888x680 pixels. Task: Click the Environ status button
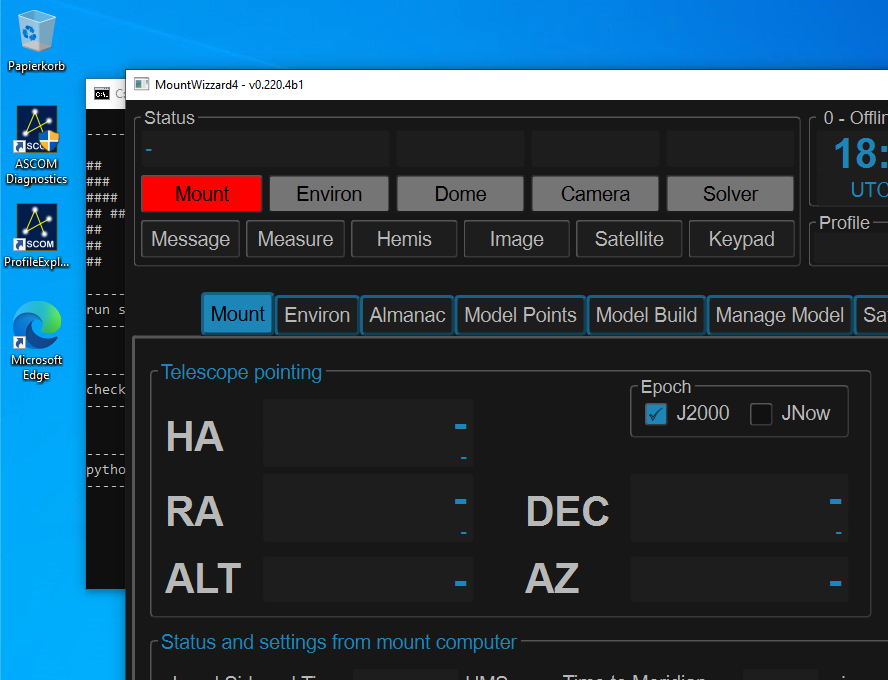pos(329,194)
